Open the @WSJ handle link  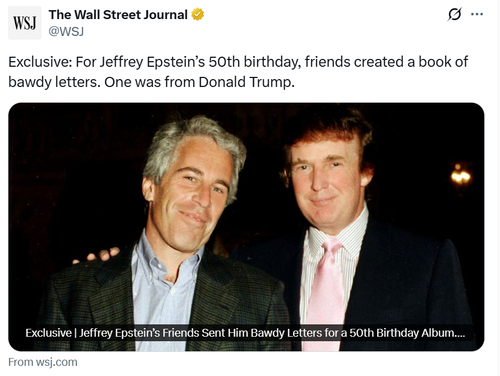(66, 31)
